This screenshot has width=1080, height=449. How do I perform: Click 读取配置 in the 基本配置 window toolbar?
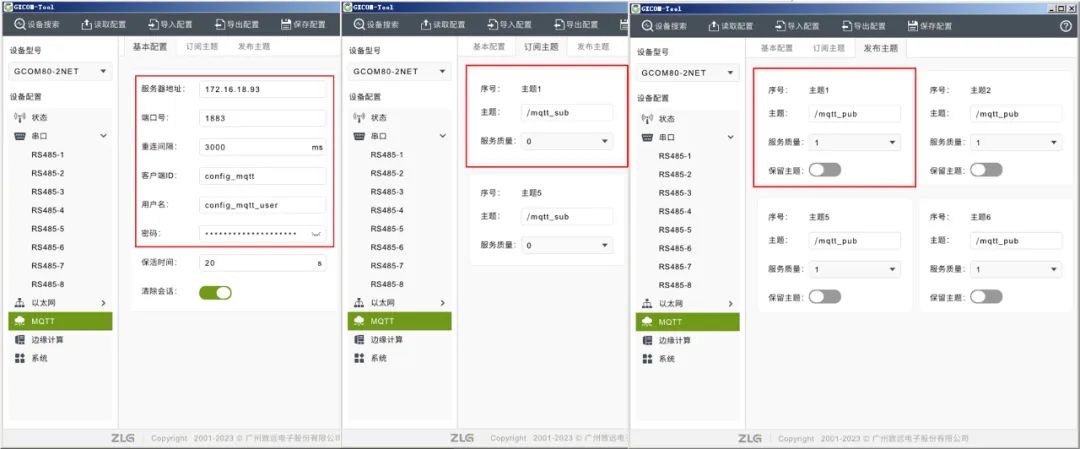coord(103,24)
